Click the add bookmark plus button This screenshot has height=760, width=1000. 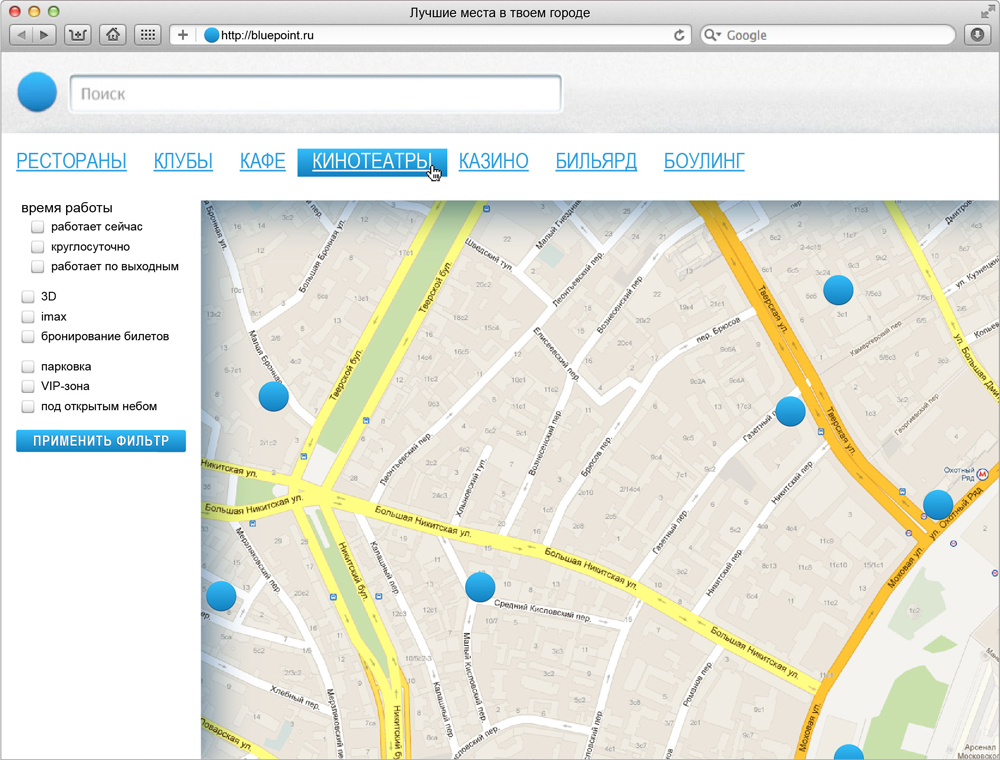point(182,35)
